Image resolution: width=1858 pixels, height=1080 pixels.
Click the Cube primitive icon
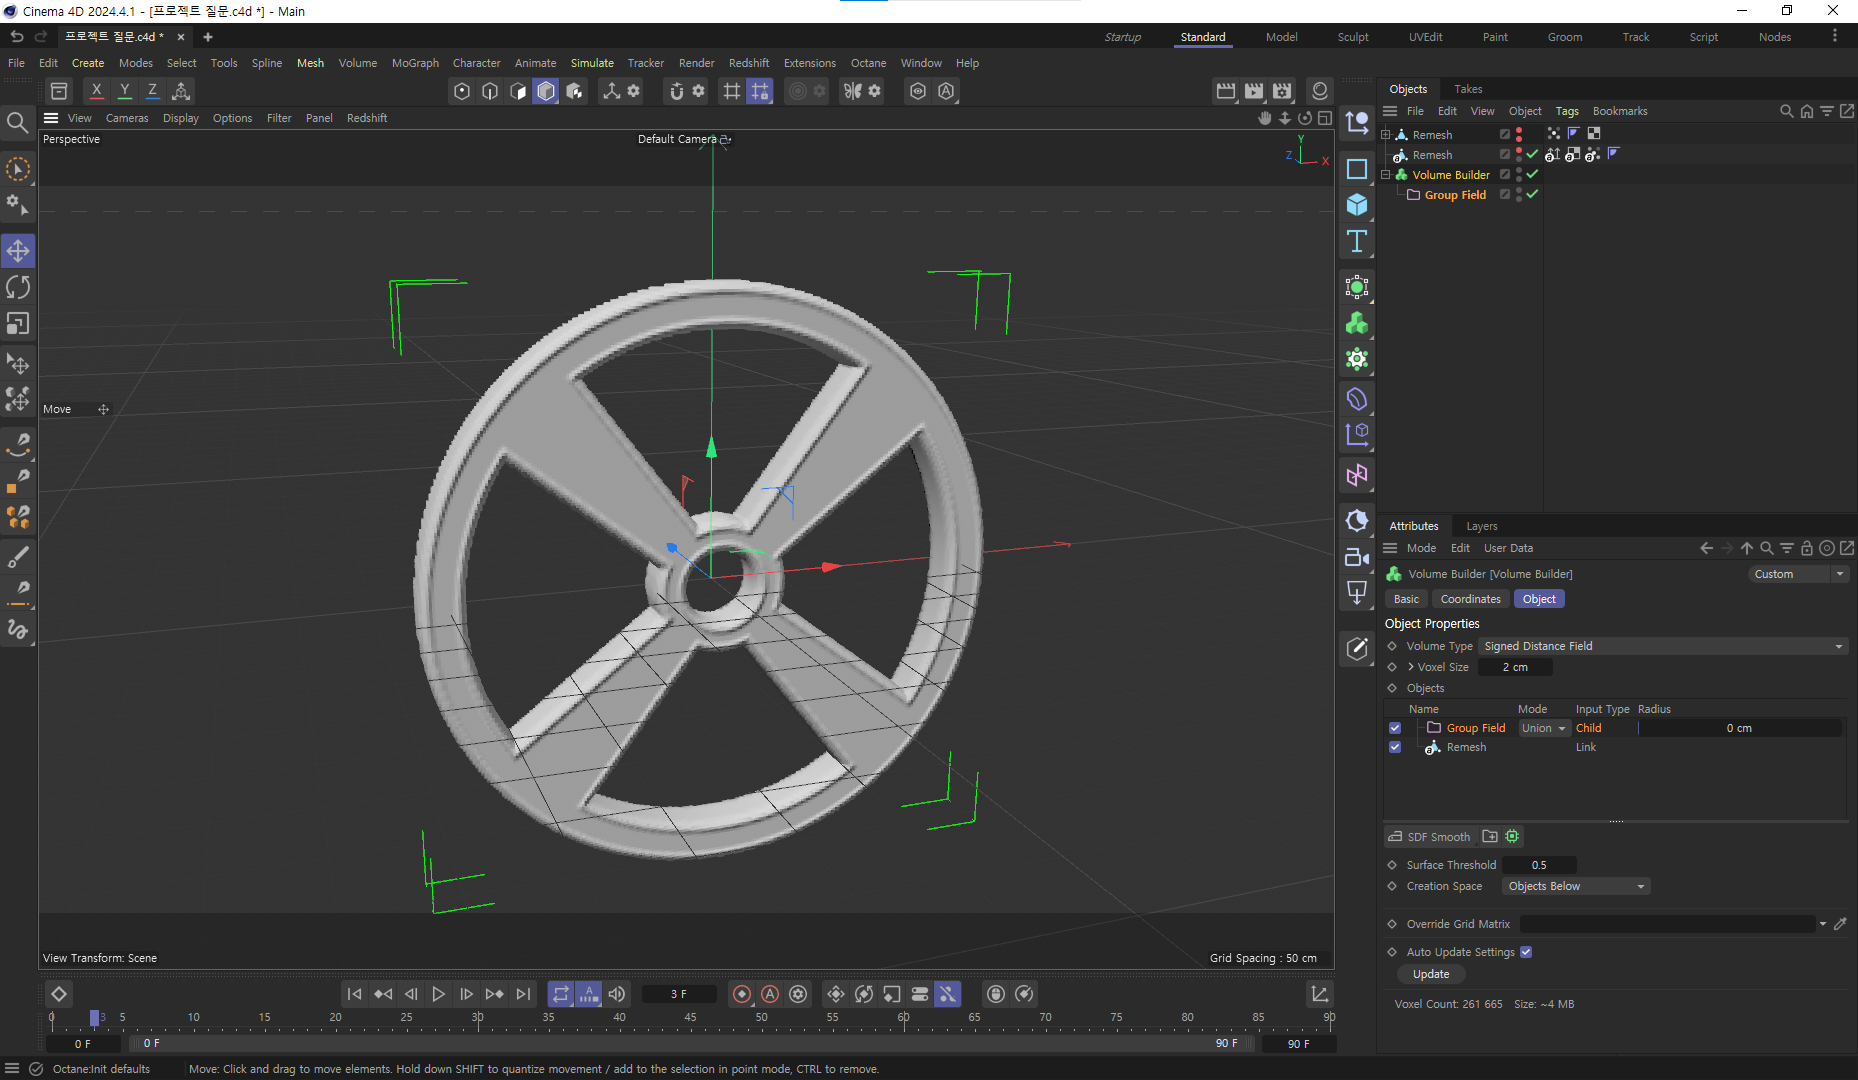(1357, 205)
